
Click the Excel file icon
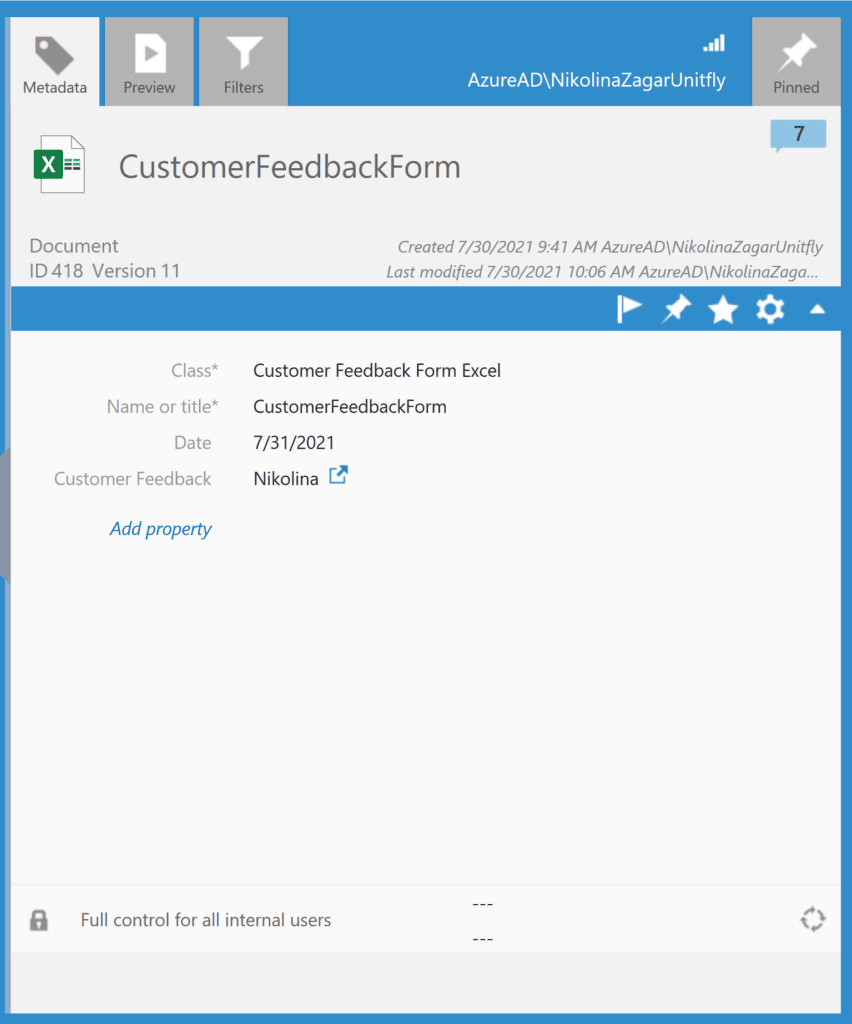pos(59,165)
